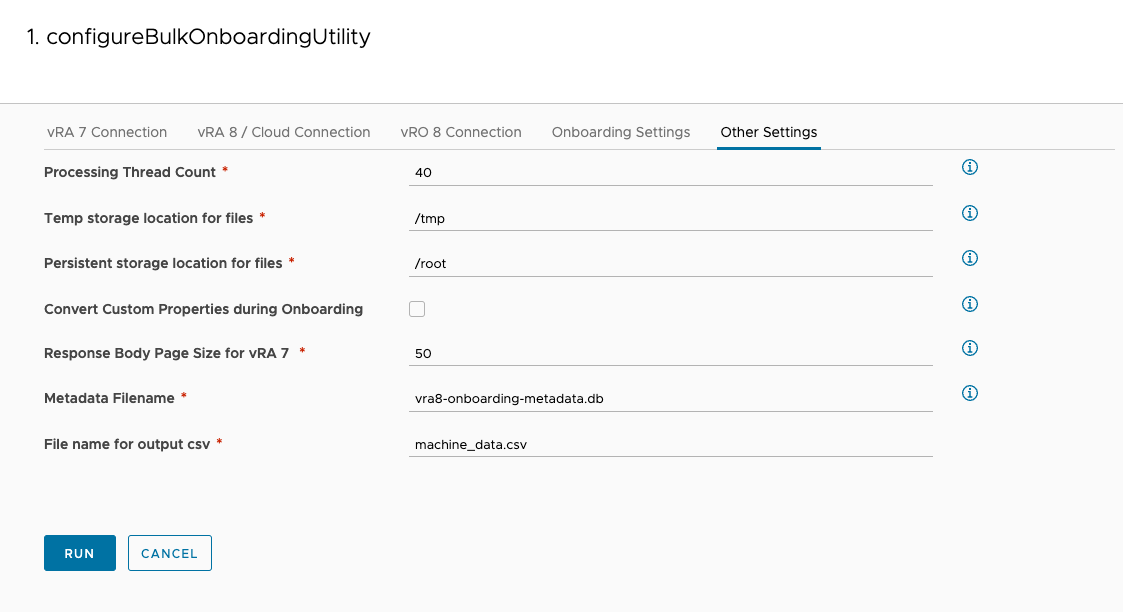Click info icon for Response Body Page Size

pos(969,348)
